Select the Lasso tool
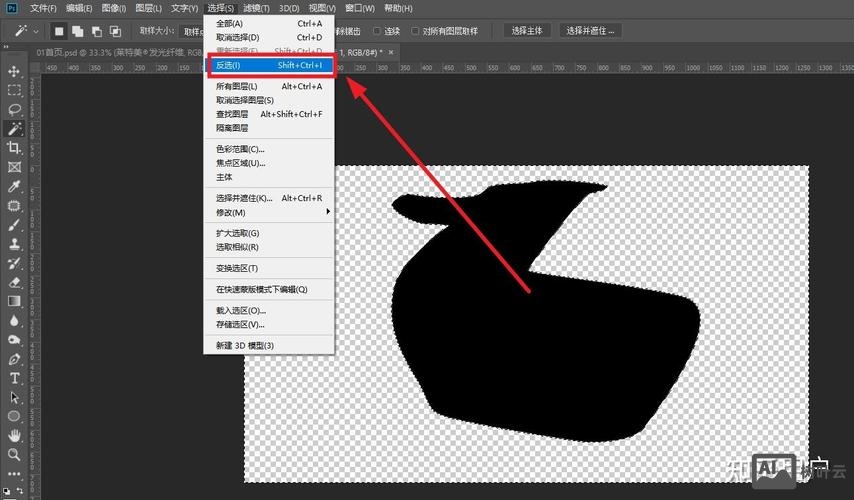Image resolution: width=854 pixels, height=500 pixels. (14, 109)
